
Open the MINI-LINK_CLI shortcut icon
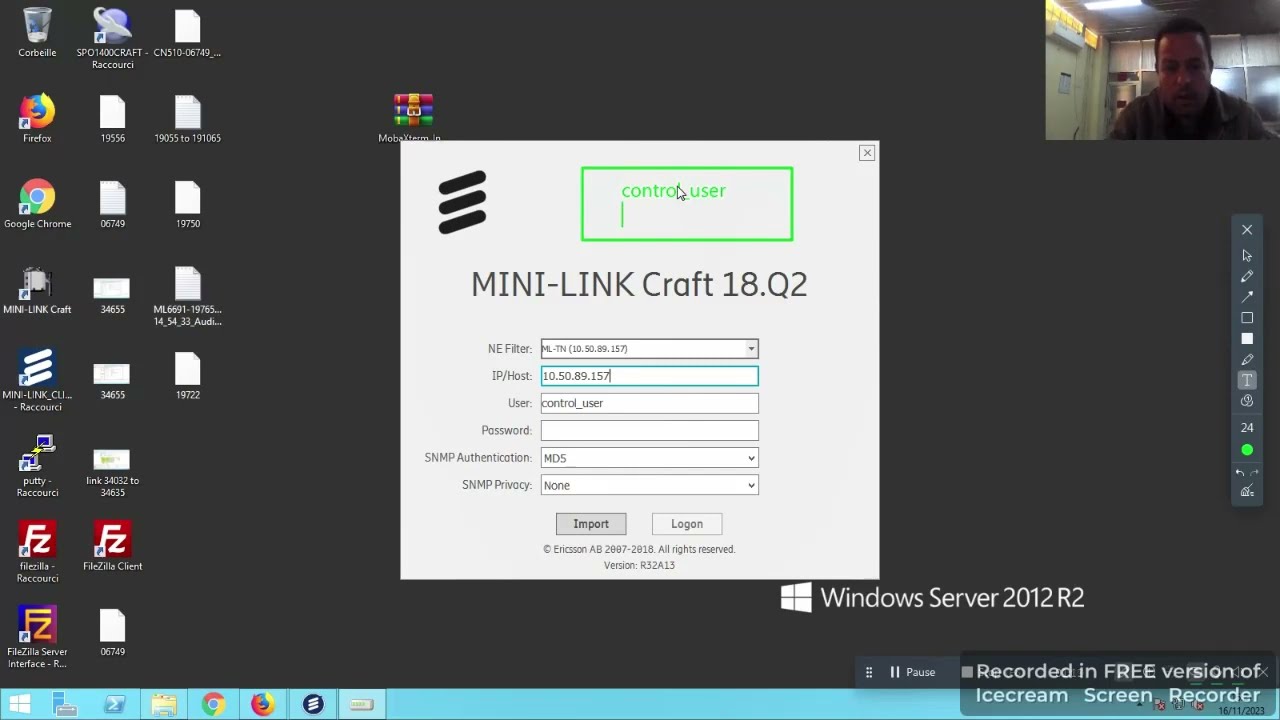tap(37, 380)
